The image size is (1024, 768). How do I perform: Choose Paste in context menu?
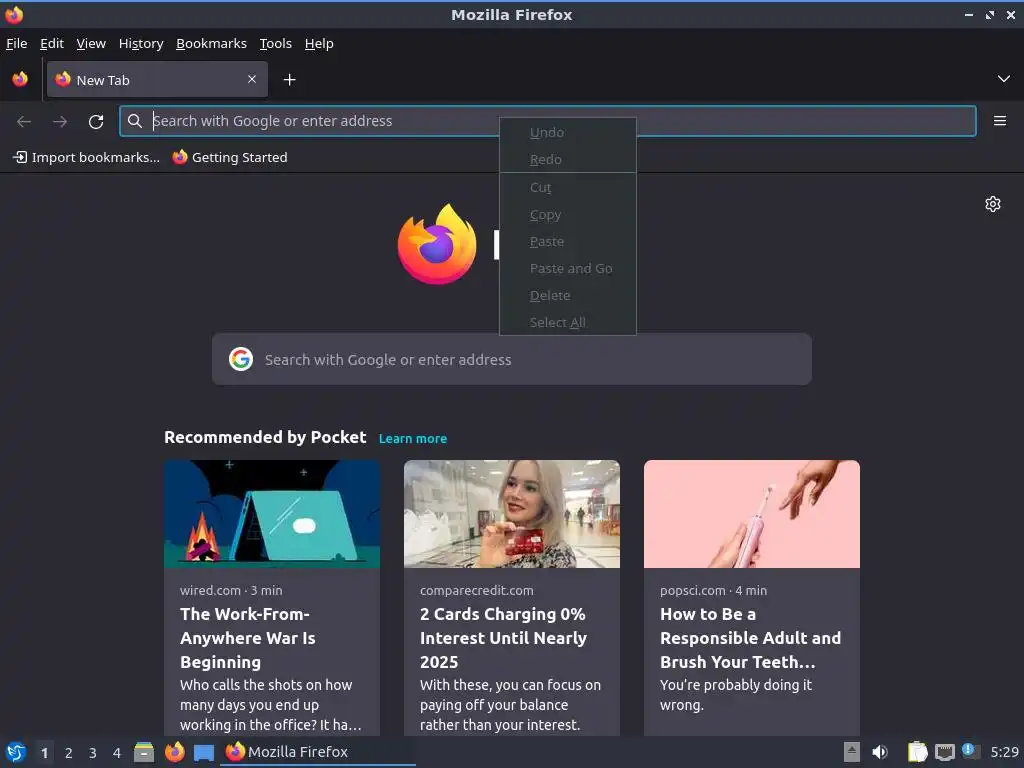point(568,242)
